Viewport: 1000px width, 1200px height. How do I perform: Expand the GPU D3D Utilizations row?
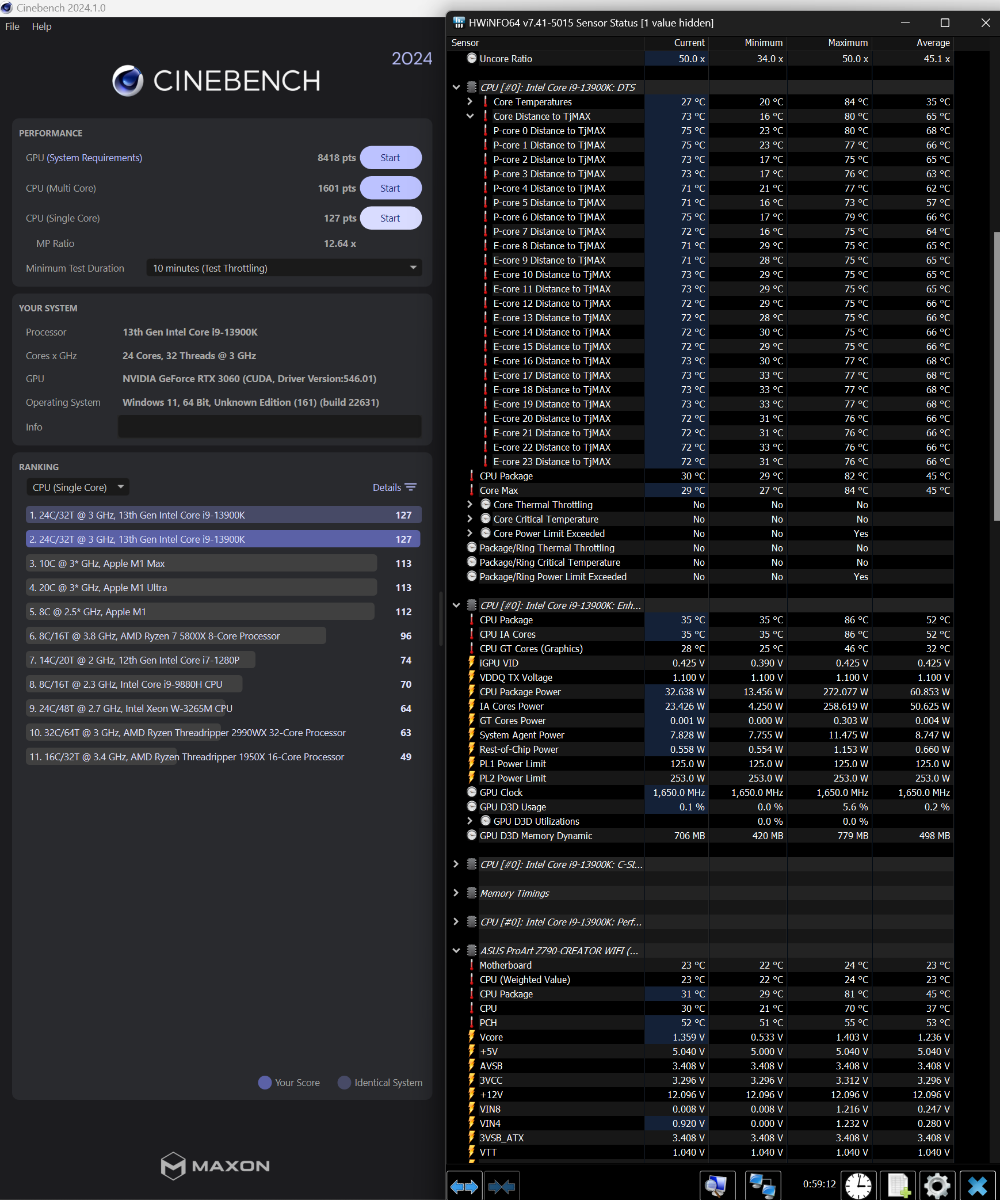(470, 821)
